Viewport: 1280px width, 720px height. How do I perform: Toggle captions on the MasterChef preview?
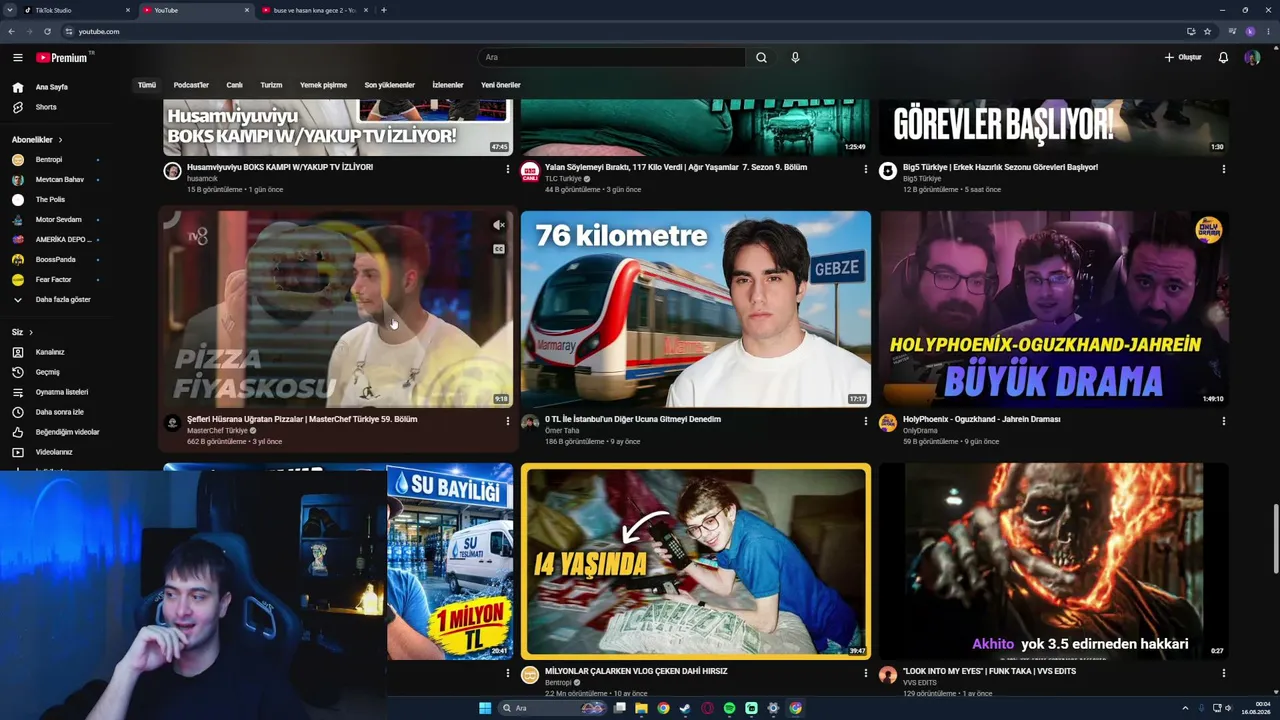pos(499,249)
